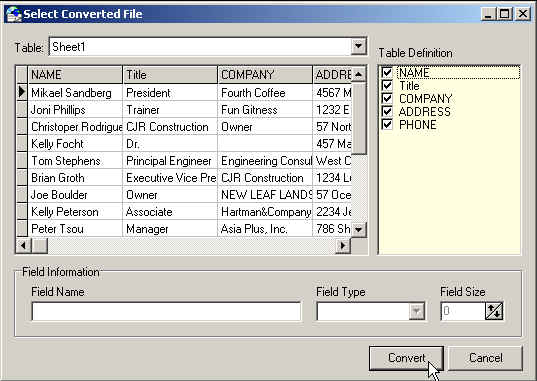Select the Kelly Peterson cell

pyautogui.click(x=75, y=212)
